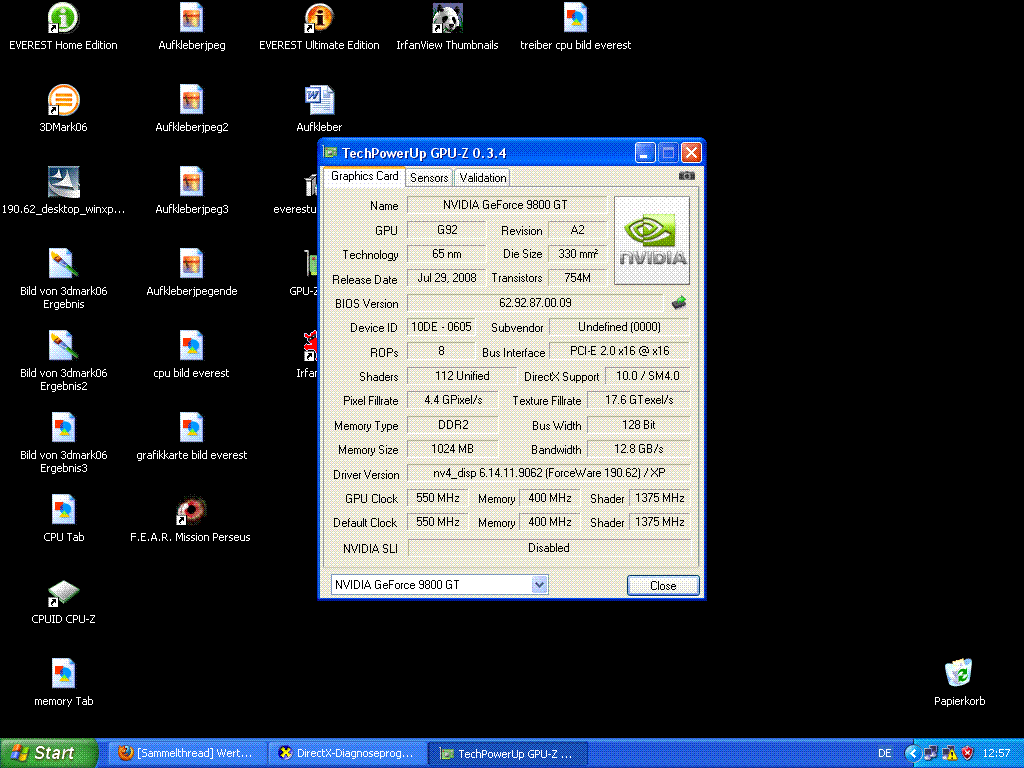Click the BIOS Version field 62.92.87.00.09
The width and height of the screenshot is (1024, 768).
[535, 303]
